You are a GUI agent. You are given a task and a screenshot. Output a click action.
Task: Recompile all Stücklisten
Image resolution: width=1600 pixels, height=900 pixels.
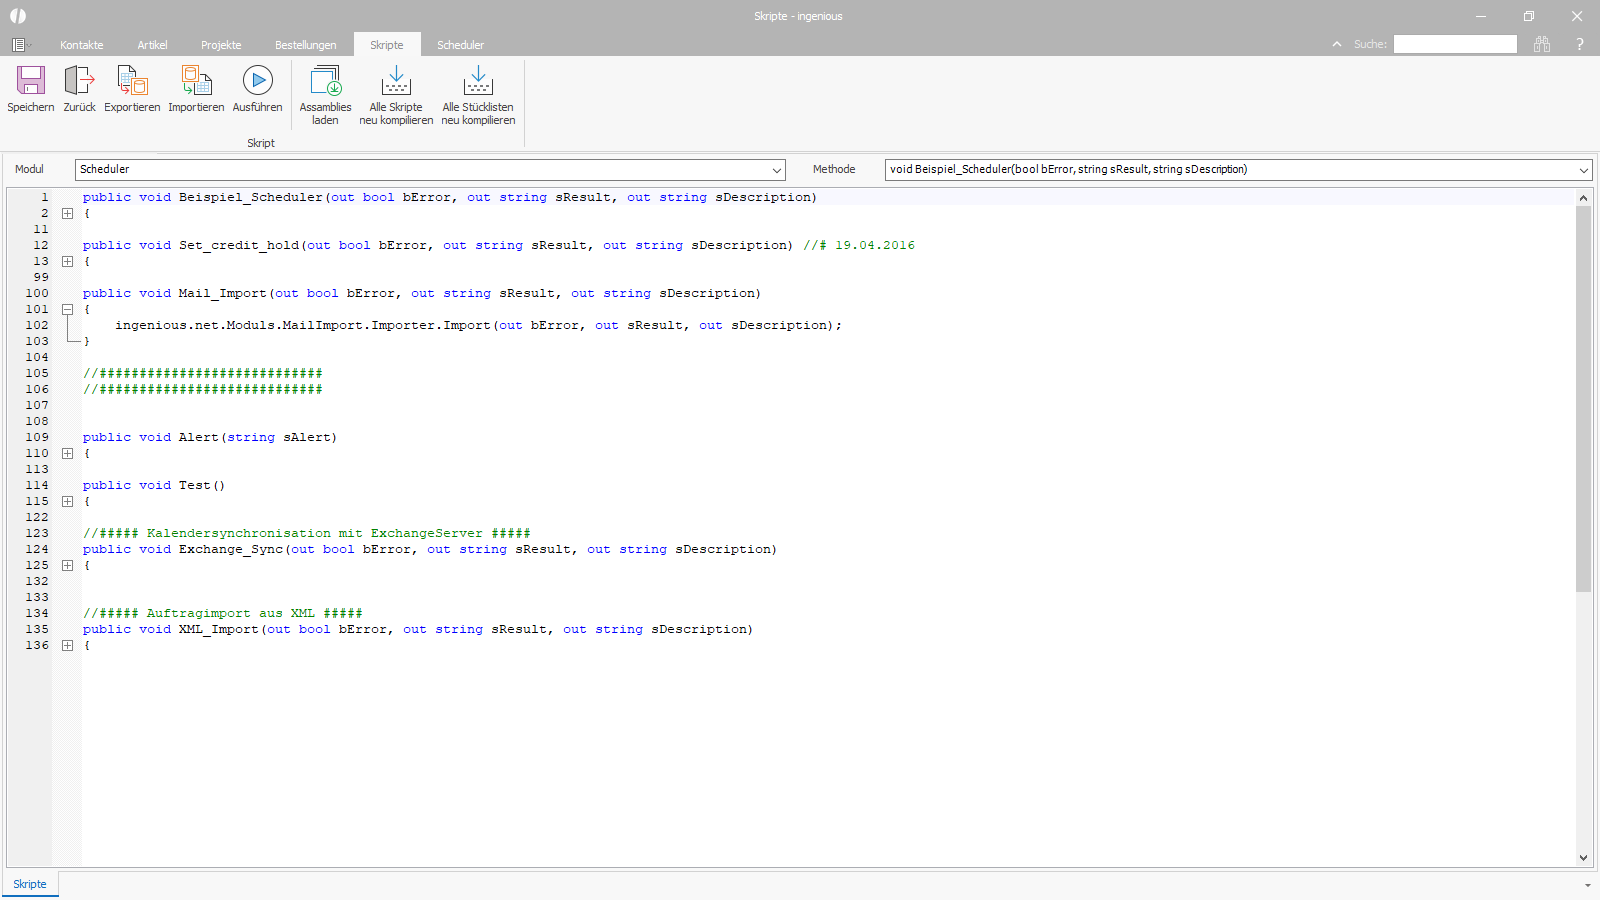478,96
